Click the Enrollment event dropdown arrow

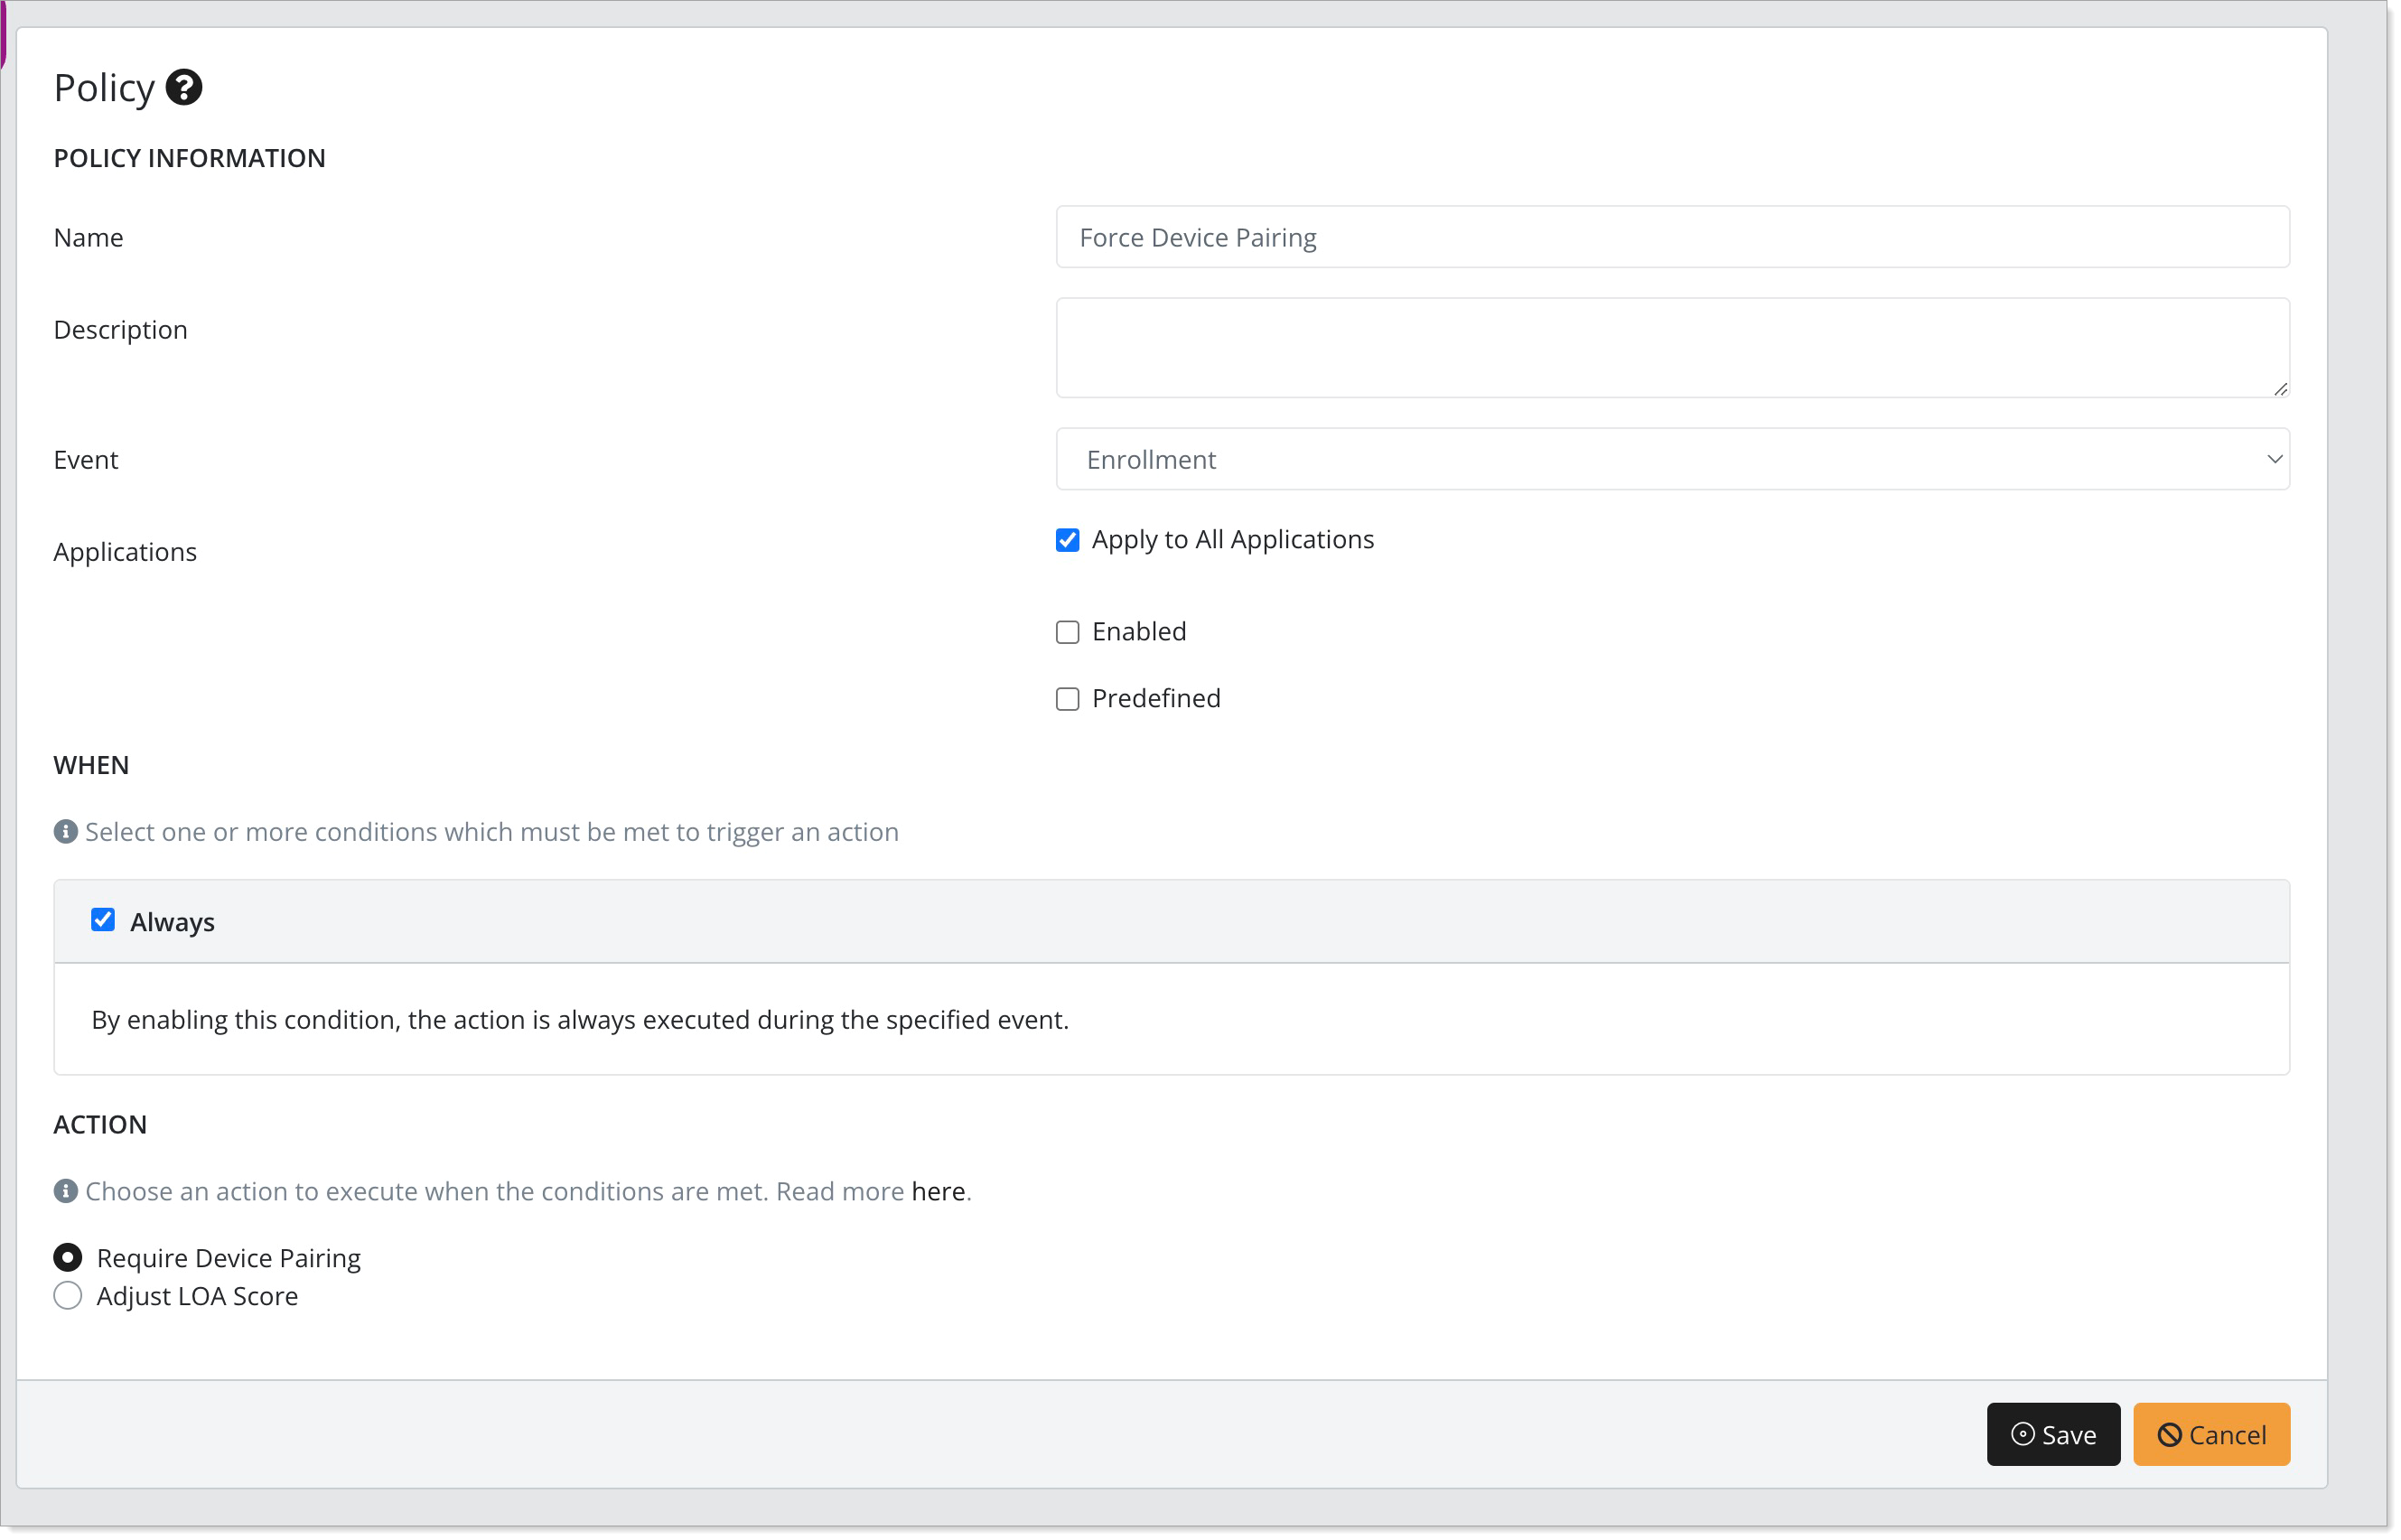click(2274, 459)
